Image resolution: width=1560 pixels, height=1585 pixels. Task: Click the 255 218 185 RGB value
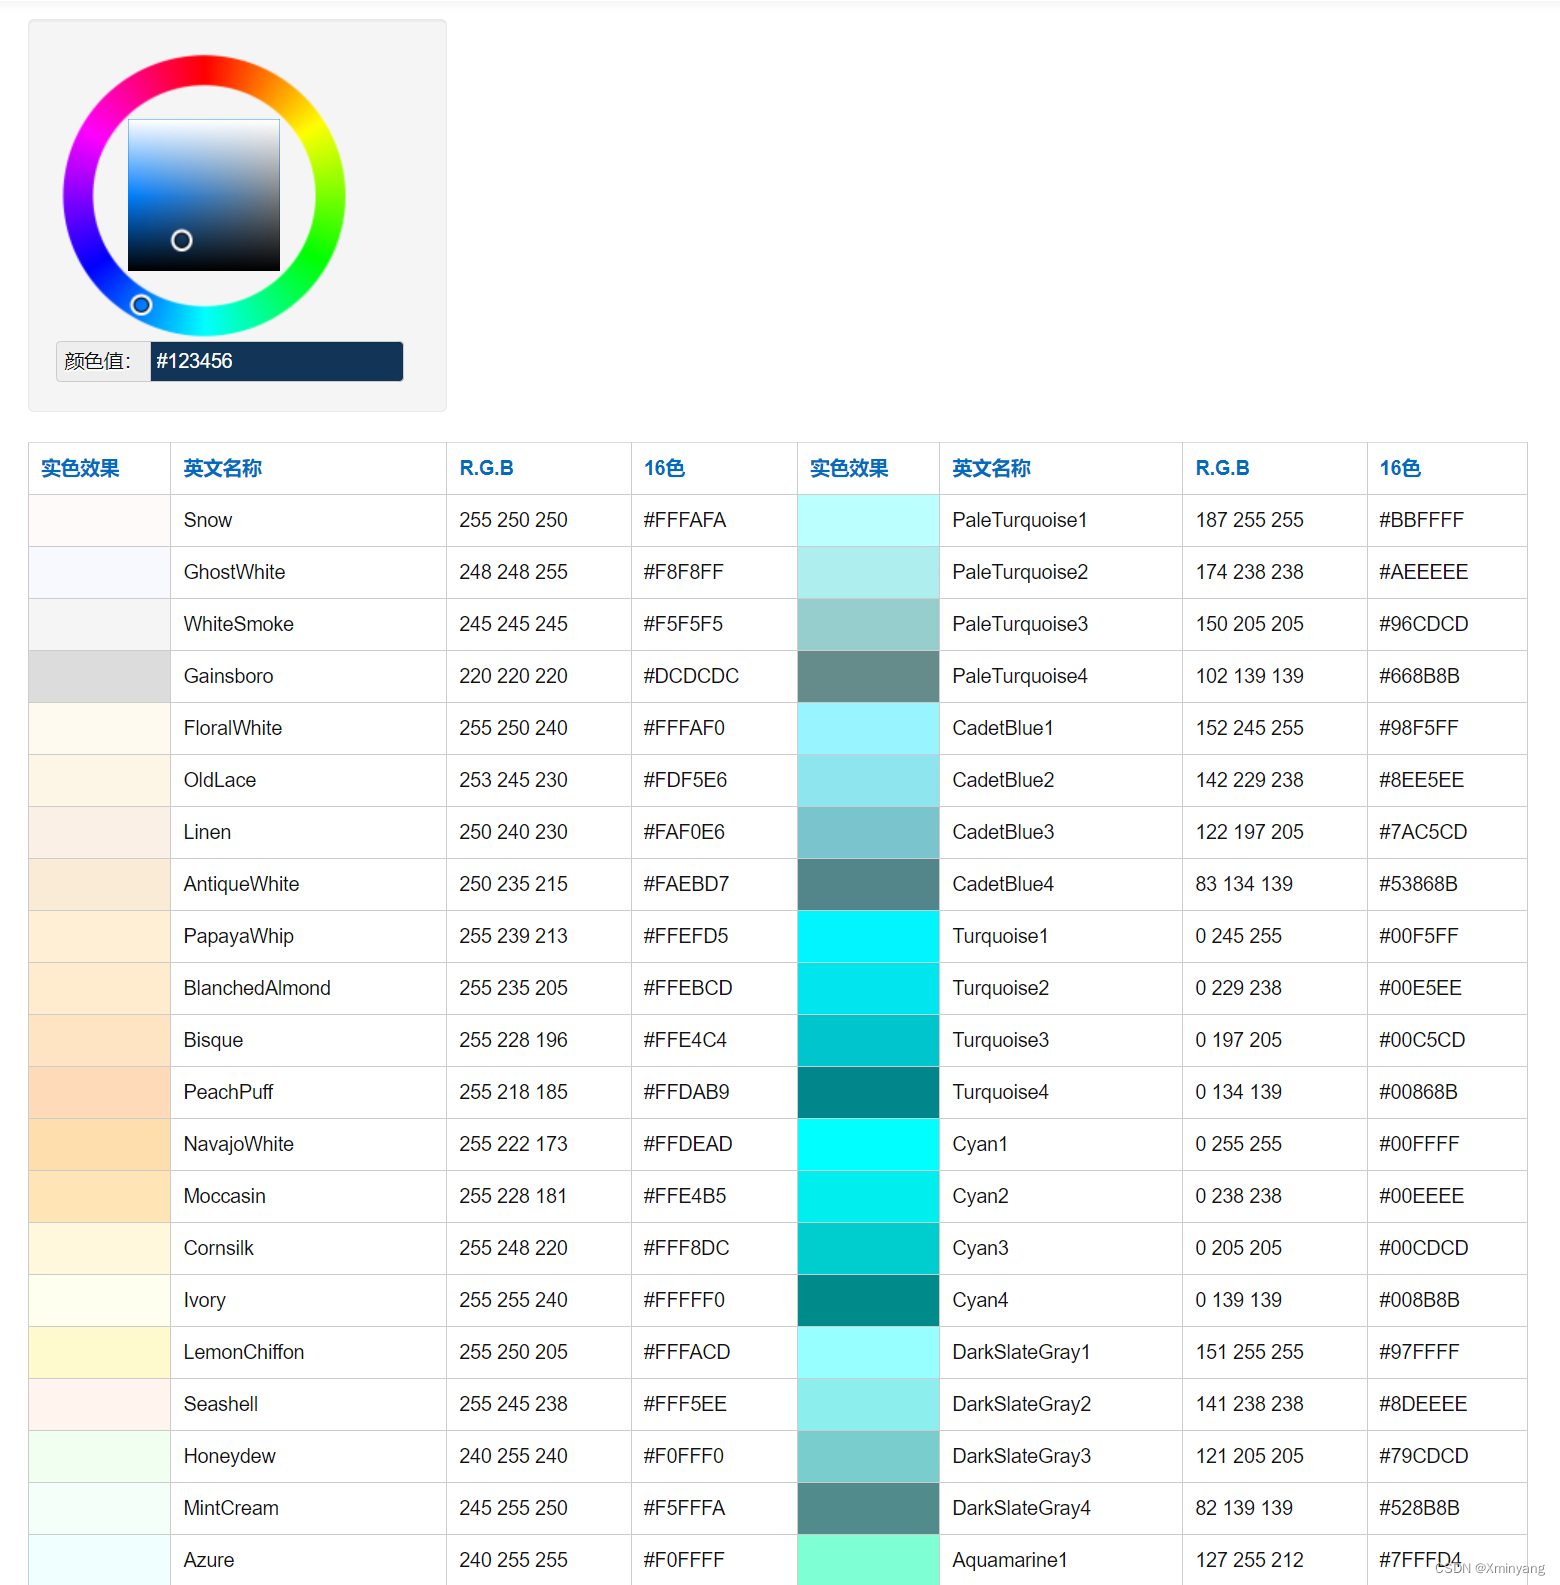pyautogui.click(x=513, y=1092)
